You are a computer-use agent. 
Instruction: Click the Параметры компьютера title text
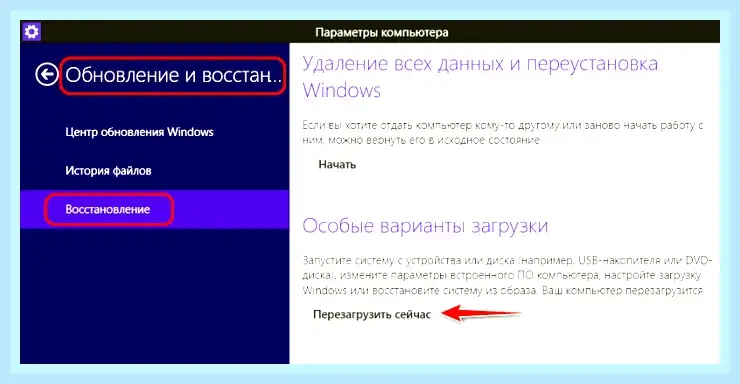(x=381, y=33)
